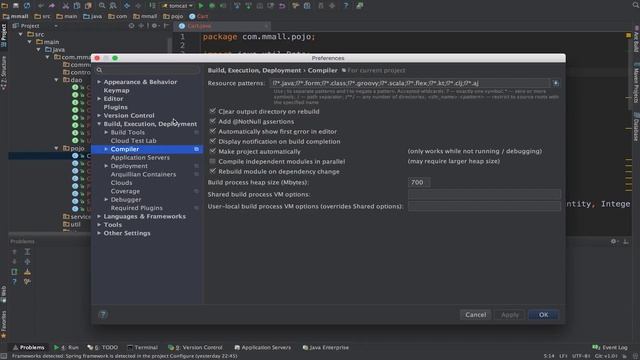Open the Terminal tool window tab
The width and height of the screenshot is (640, 360).
point(142,347)
